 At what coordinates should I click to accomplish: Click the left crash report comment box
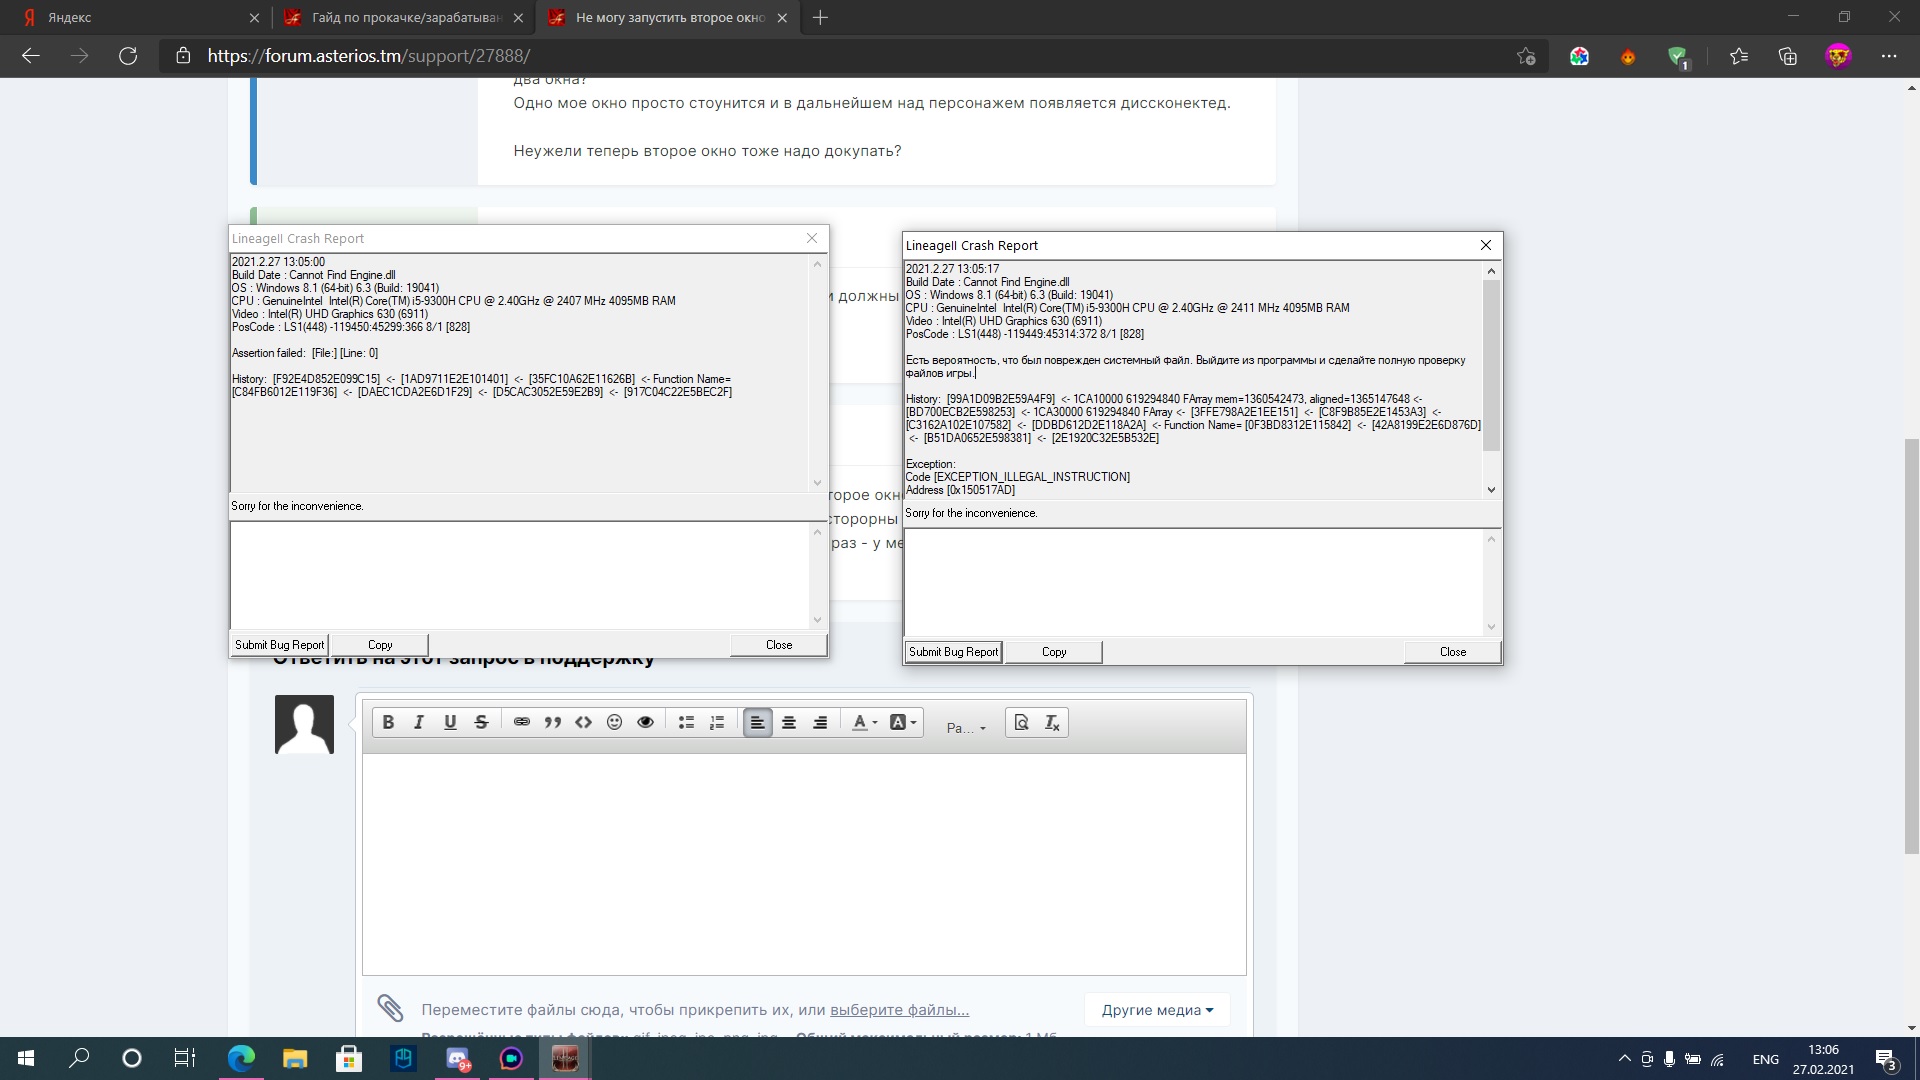(x=519, y=575)
